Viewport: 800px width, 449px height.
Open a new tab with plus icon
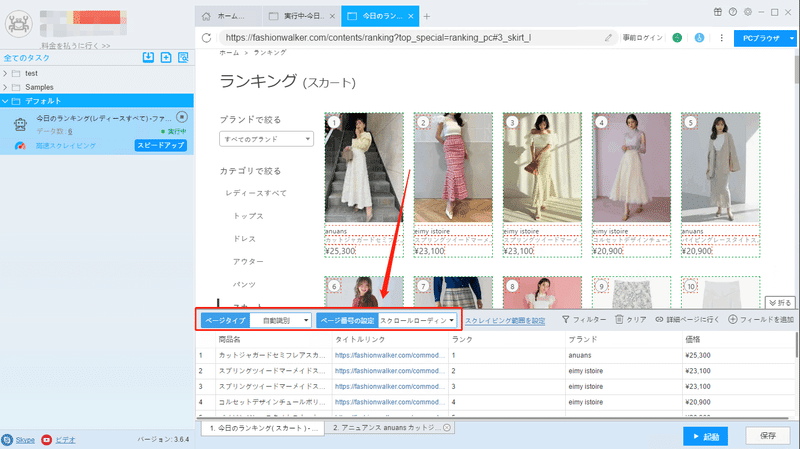click(427, 16)
